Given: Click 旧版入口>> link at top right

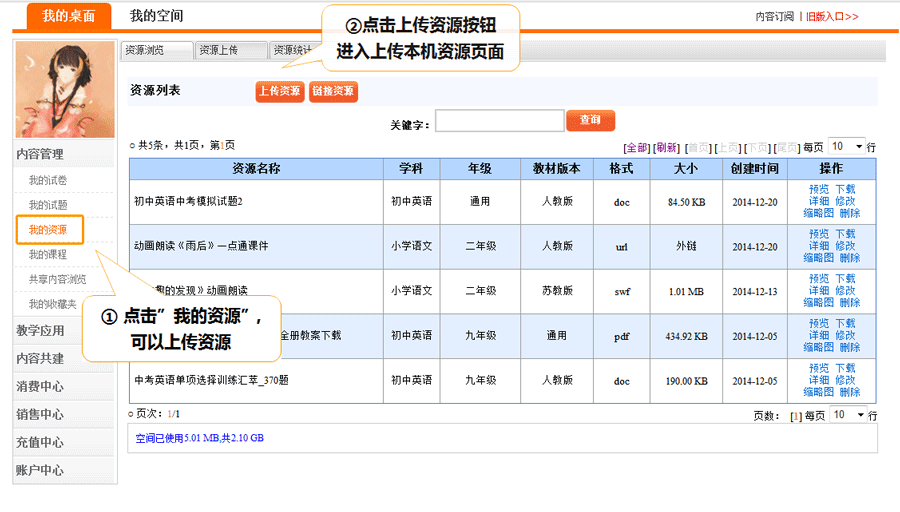Looking at the screenshot, I should 832,17.
